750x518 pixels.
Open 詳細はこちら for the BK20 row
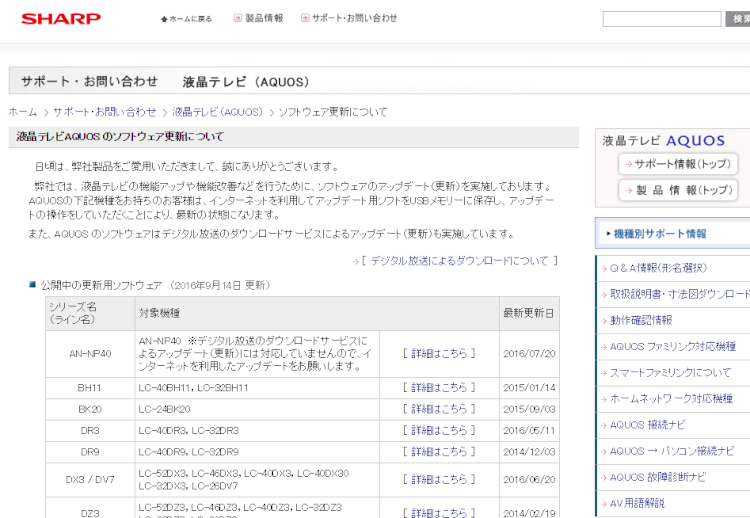[x=439, y=409]
